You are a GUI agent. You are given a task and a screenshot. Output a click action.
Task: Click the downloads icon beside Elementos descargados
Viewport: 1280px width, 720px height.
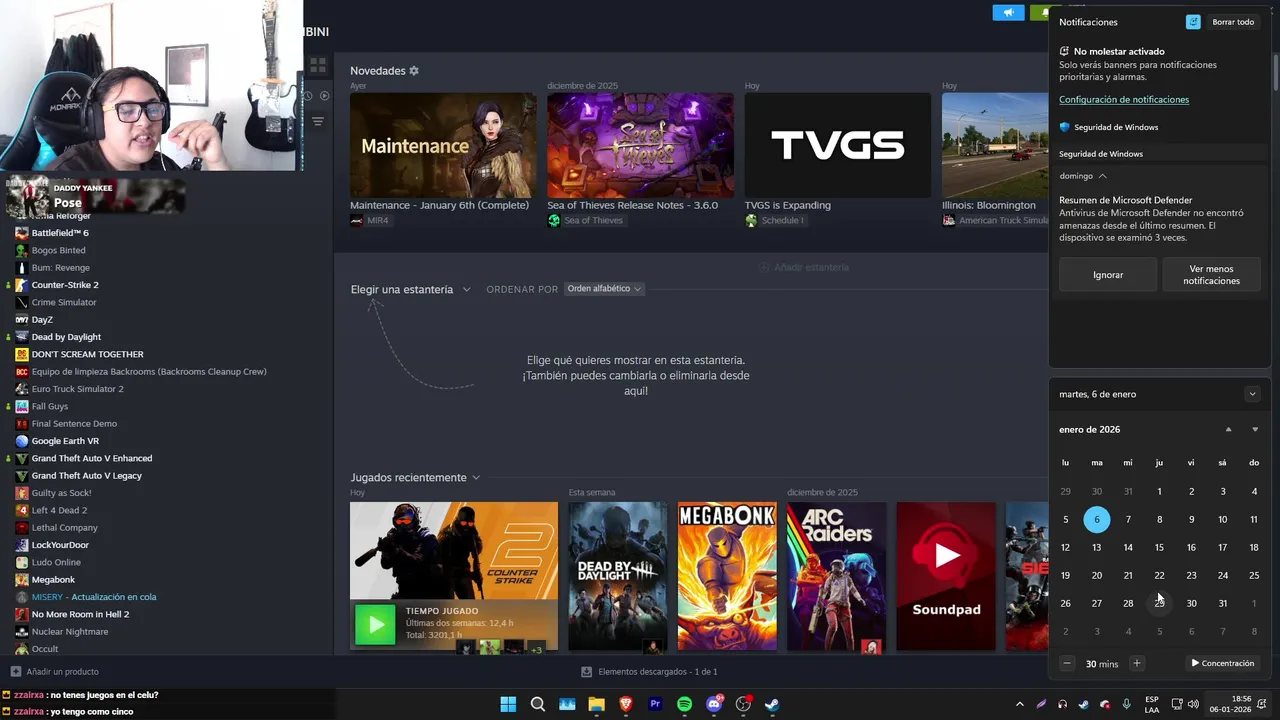click(x=588, y=672)
